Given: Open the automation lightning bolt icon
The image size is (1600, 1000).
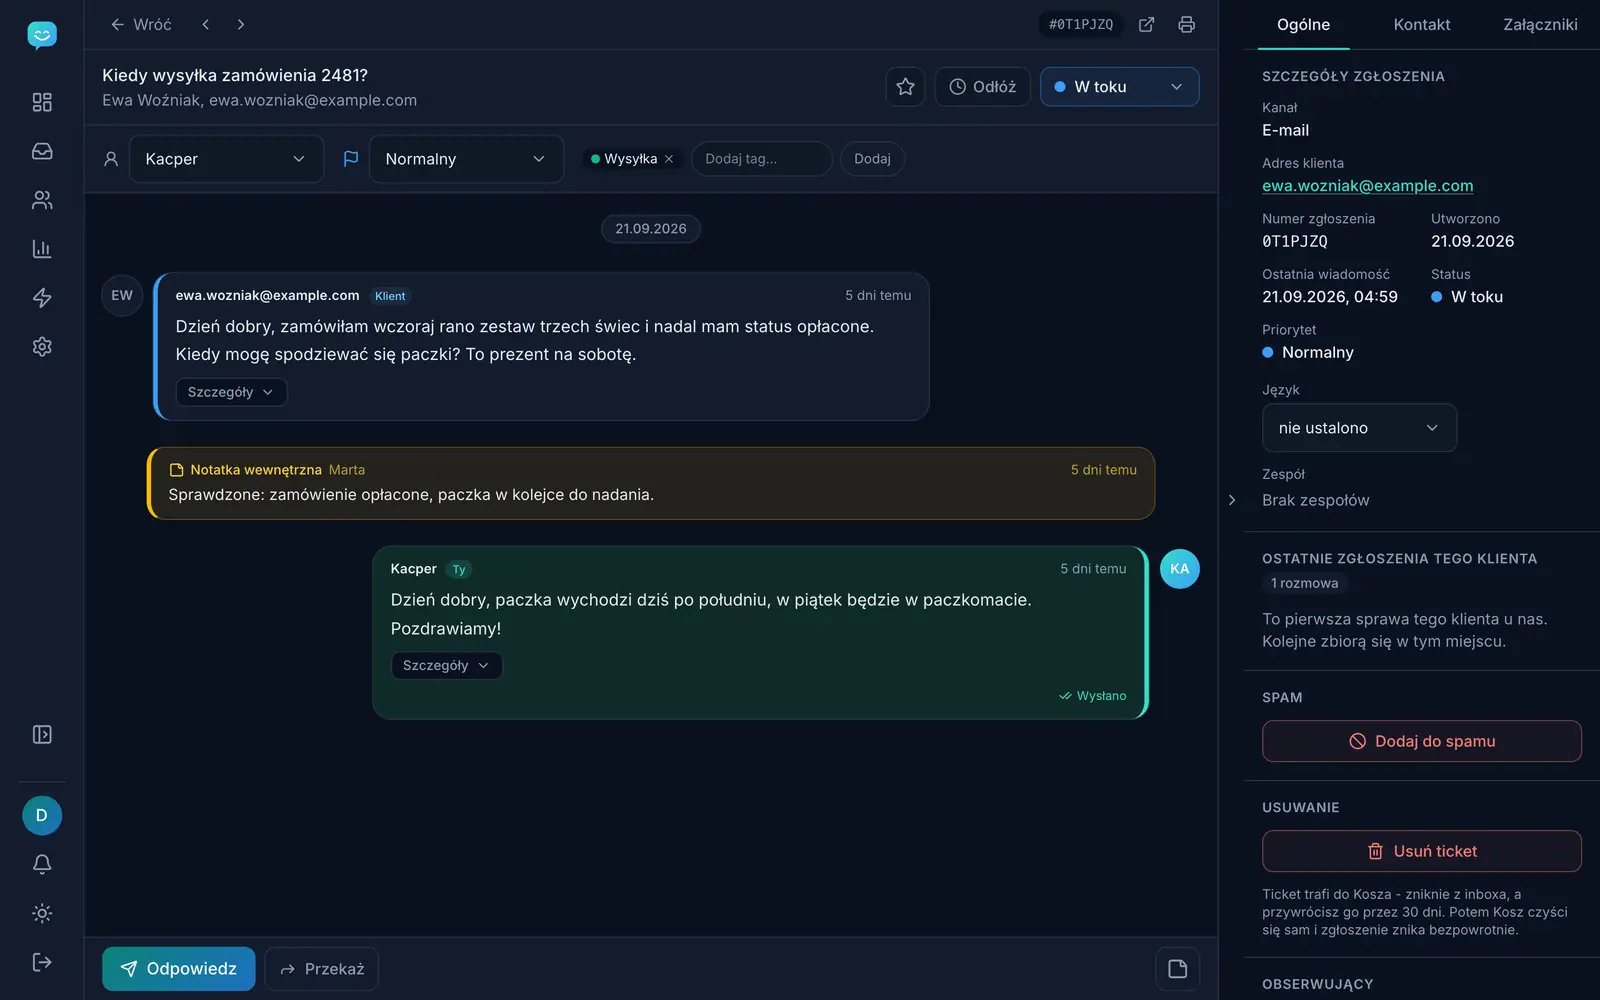Looking at the screenshot, I should pyautogui.click(x=42, y=298).
